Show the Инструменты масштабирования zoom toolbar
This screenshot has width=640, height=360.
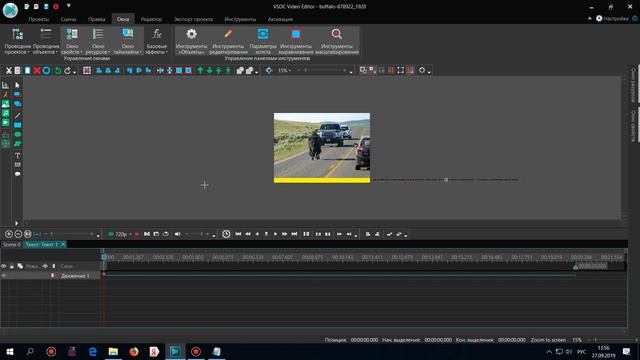(x=337, y=41)
